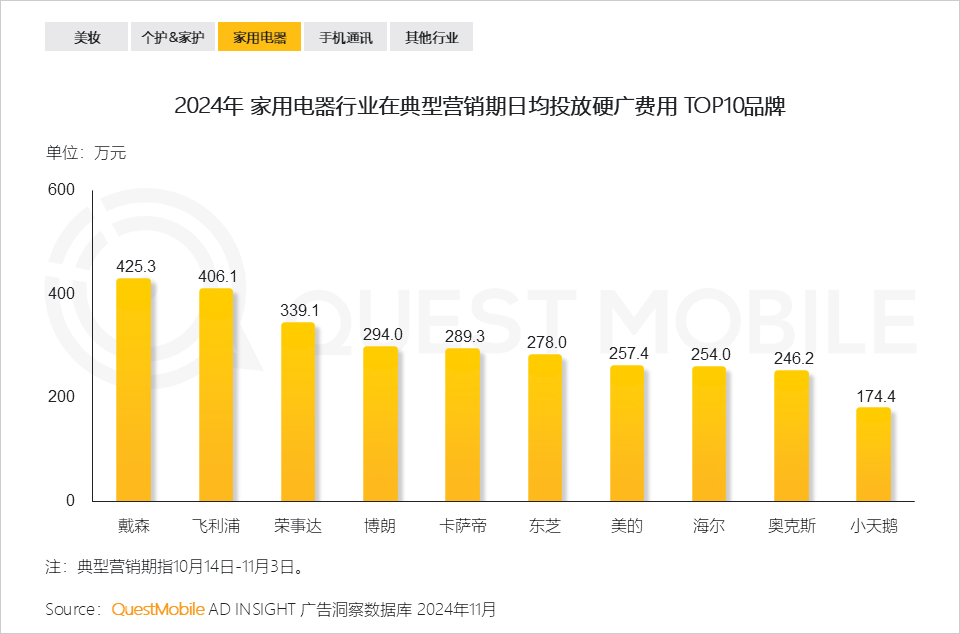The height and width of the screenshot is (634, 960).
Task: Click the 254.0 value label
Action: [x=711, y=354]
